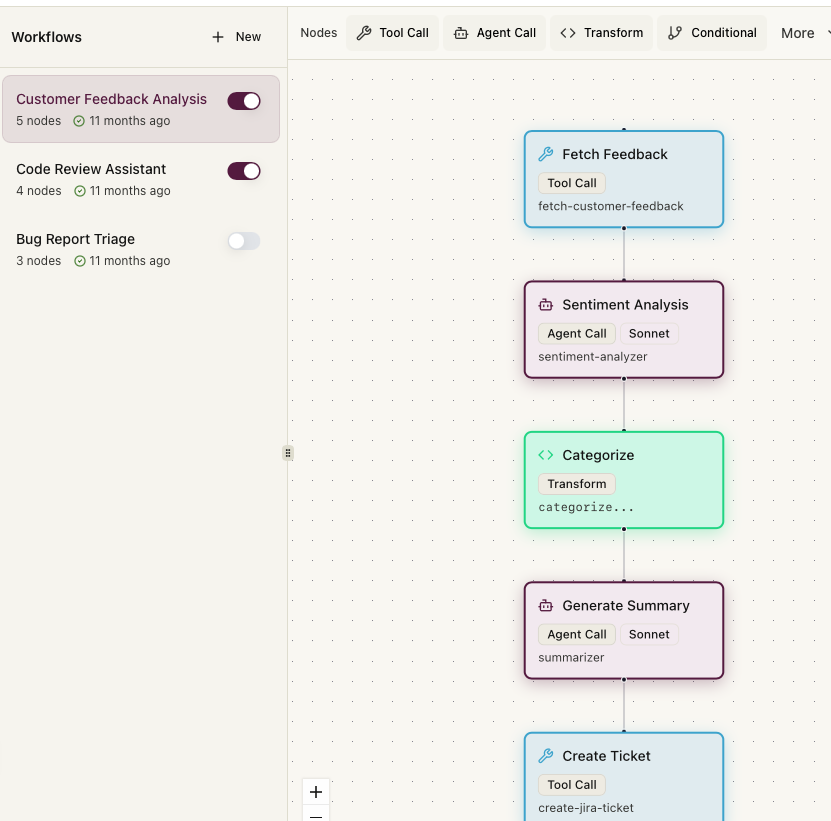This screenshot has width=831, height=821.
Task: Add an Agent Call node from toolbar
Action: click(x=494, y=33)
